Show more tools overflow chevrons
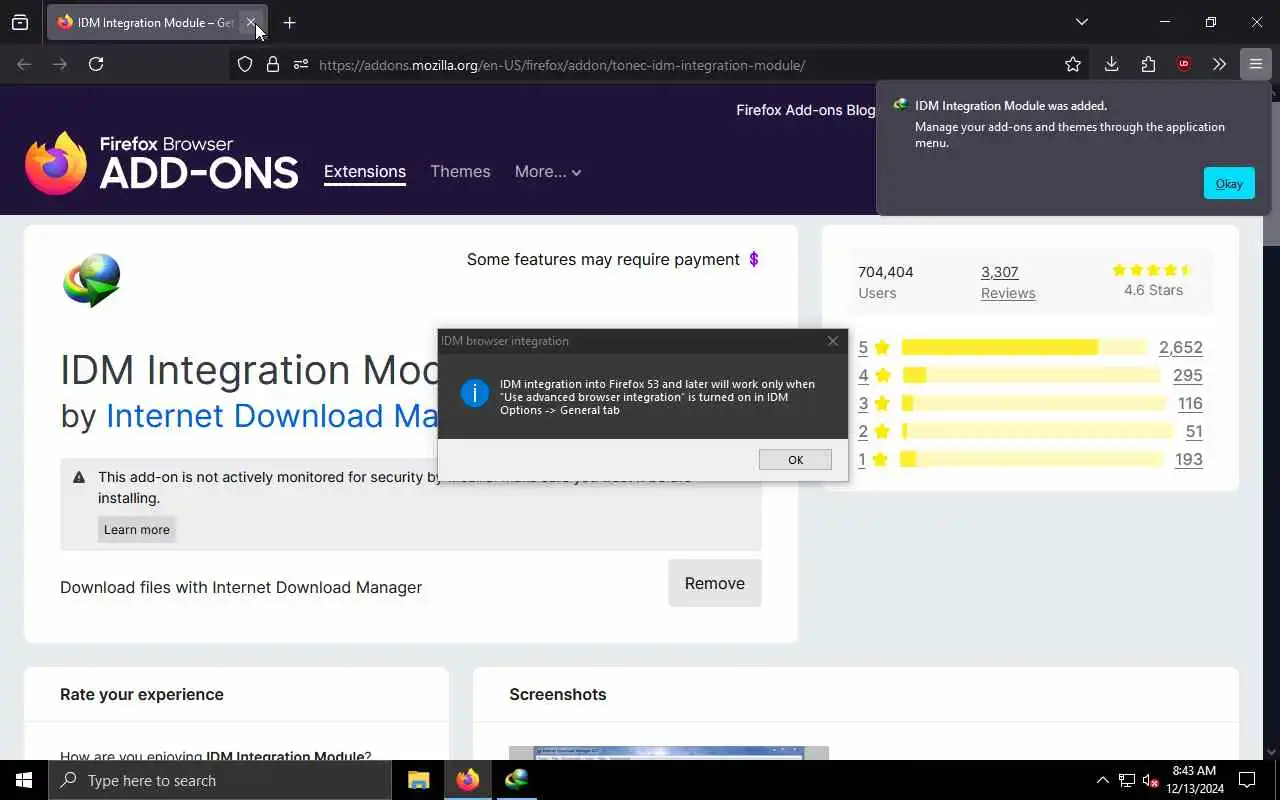Screen dimensions: 1280x800 pyautogui.click(x=1219, y=64)
